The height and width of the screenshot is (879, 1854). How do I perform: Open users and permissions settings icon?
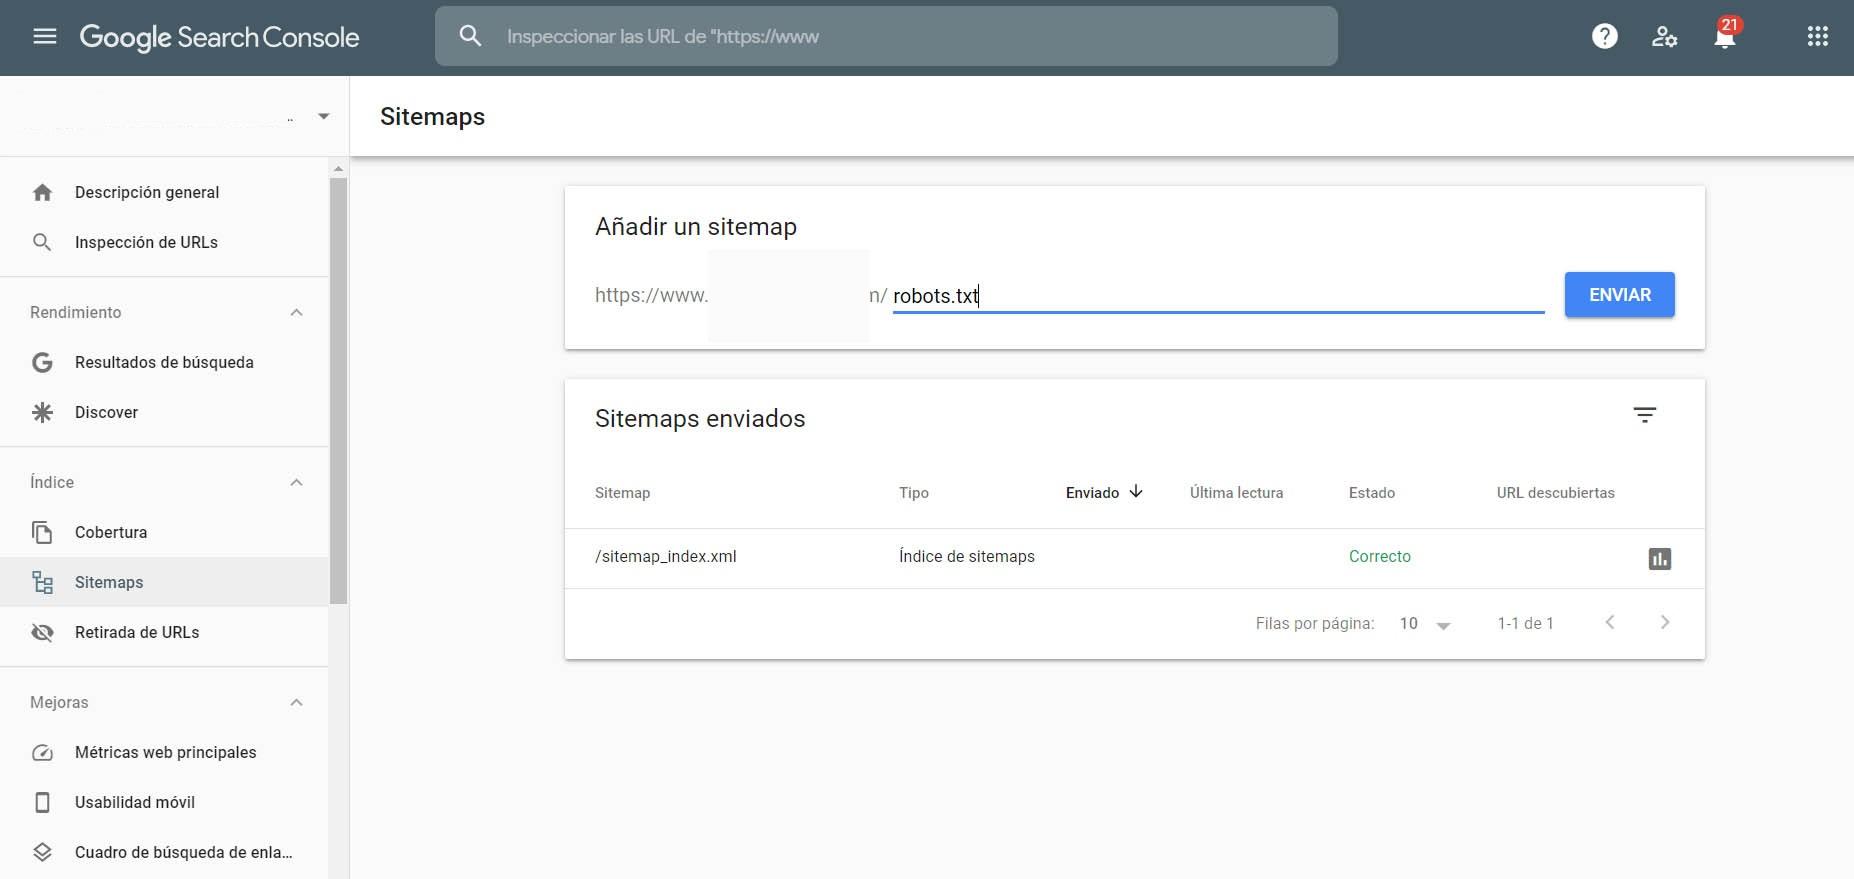click(x=1664, y=37)
